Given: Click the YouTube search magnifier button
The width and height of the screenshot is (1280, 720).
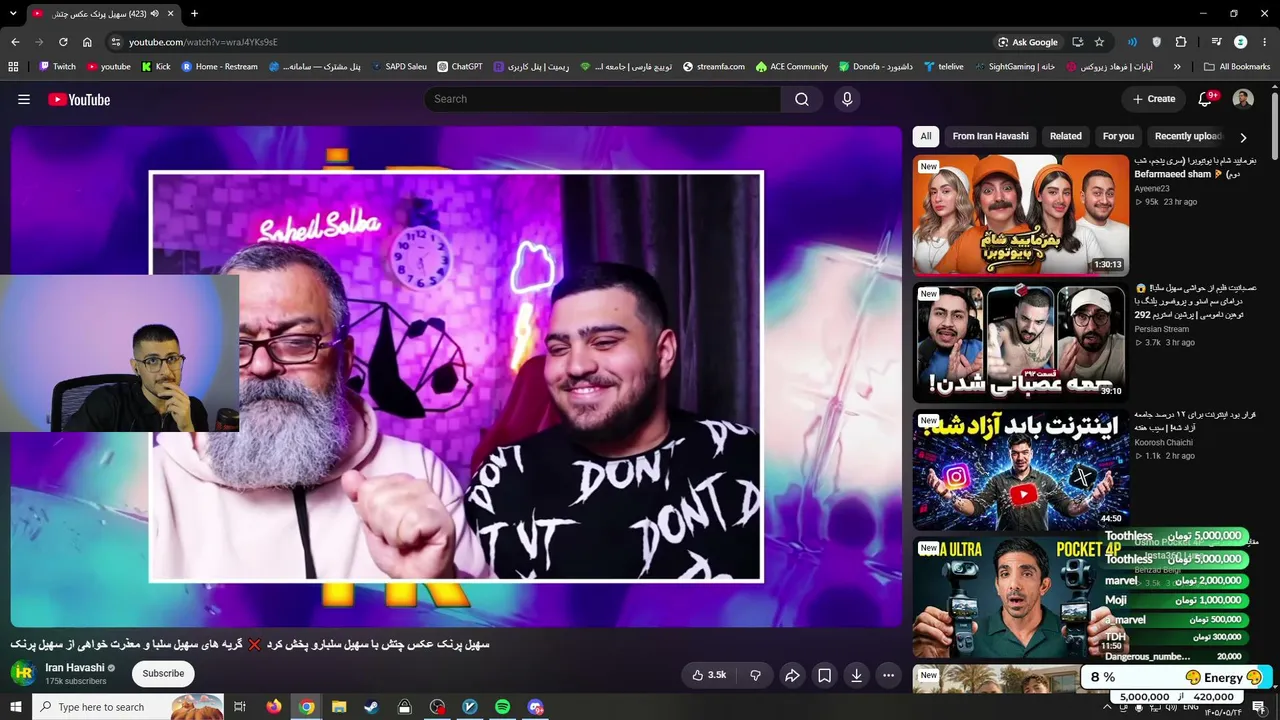Looking at the screenshot, I should pyautogui.click(x=802, y=99).
